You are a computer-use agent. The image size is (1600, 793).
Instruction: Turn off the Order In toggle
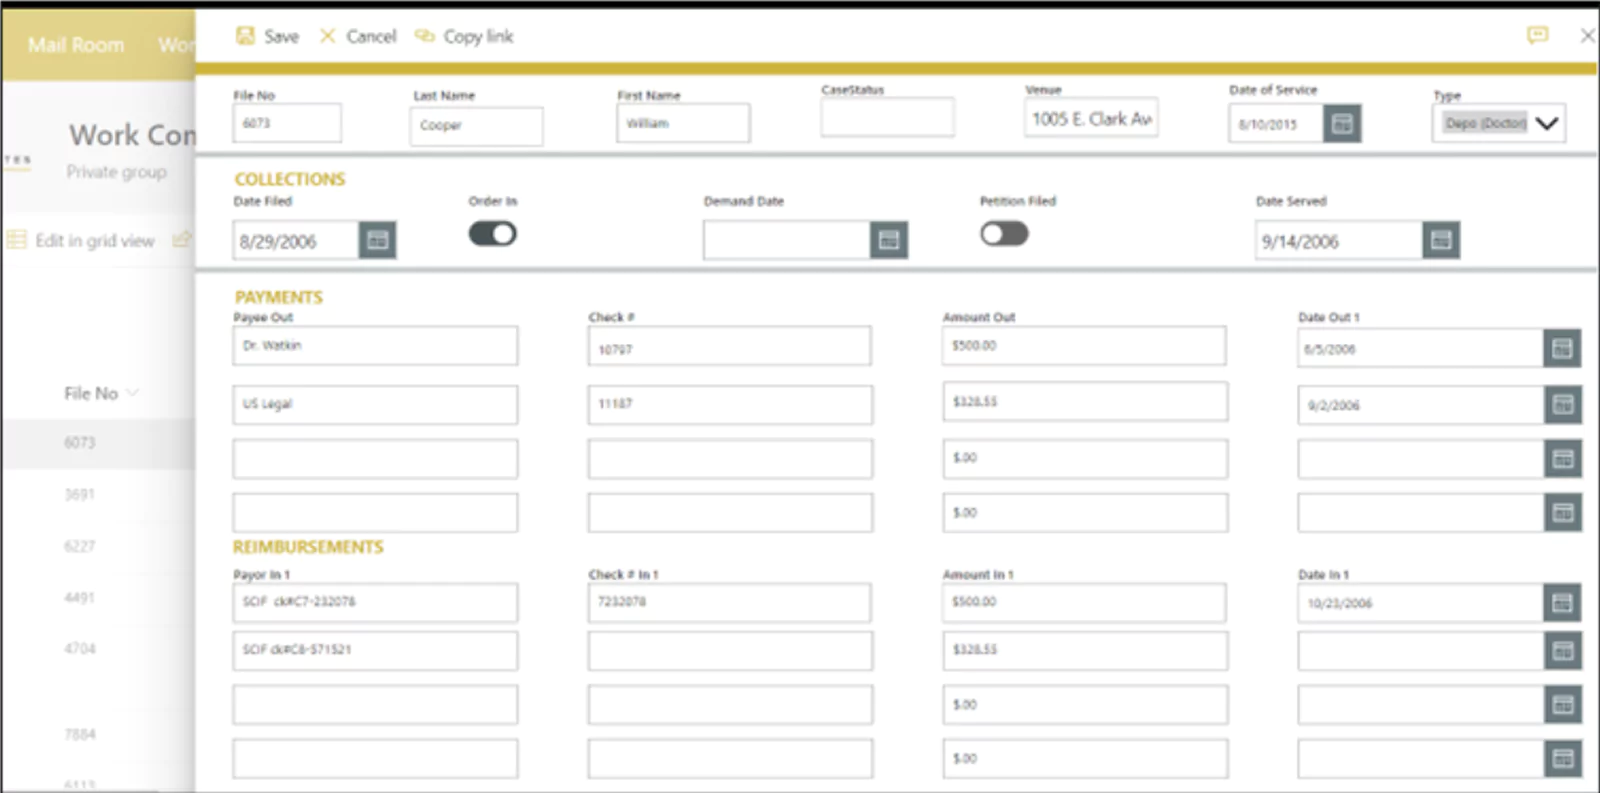coord(492,234)
